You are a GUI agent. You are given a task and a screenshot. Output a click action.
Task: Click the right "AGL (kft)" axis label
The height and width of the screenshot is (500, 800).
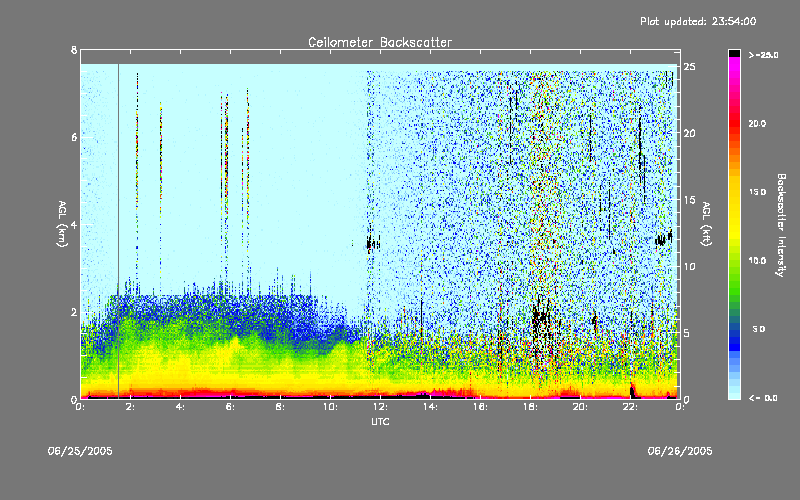pyautogui.click(x=706, y=224)
